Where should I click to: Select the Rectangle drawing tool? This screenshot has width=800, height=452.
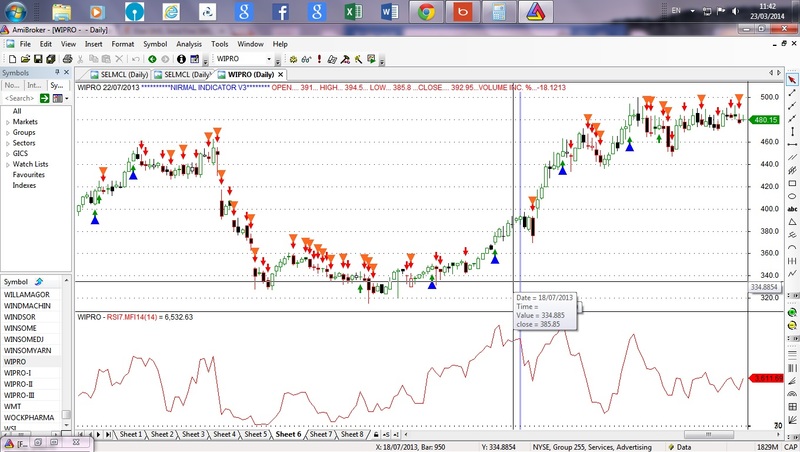pyautogui.click(x=792, y=183)
